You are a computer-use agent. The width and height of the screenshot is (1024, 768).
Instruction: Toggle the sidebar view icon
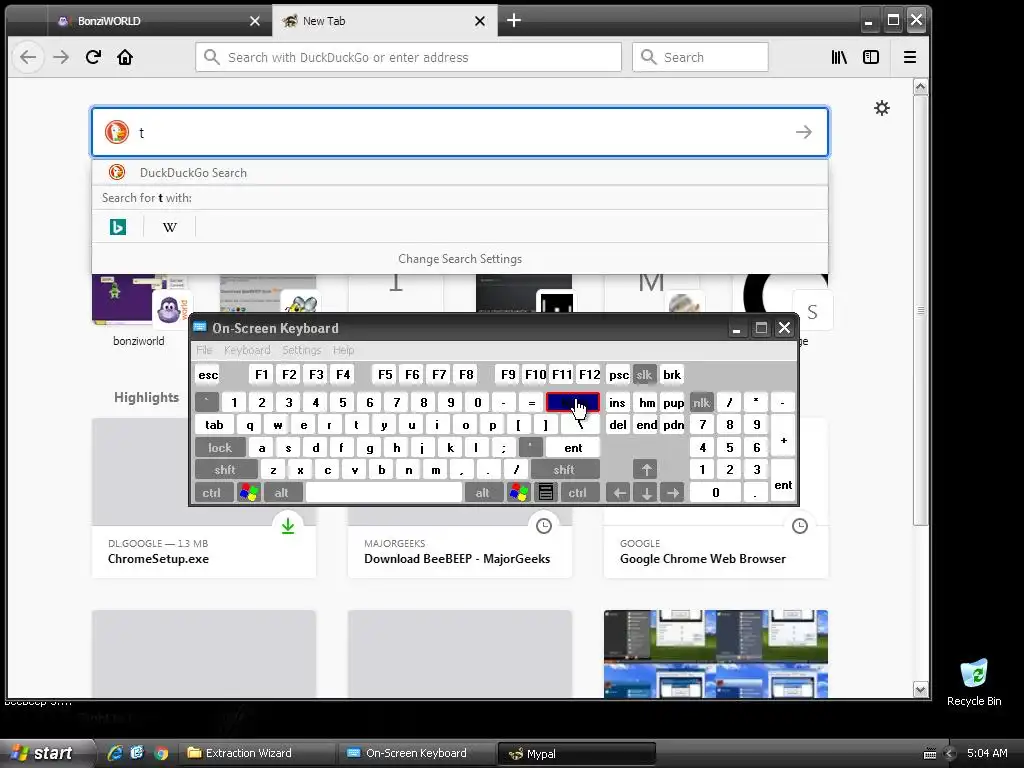(x=871, y=57)
